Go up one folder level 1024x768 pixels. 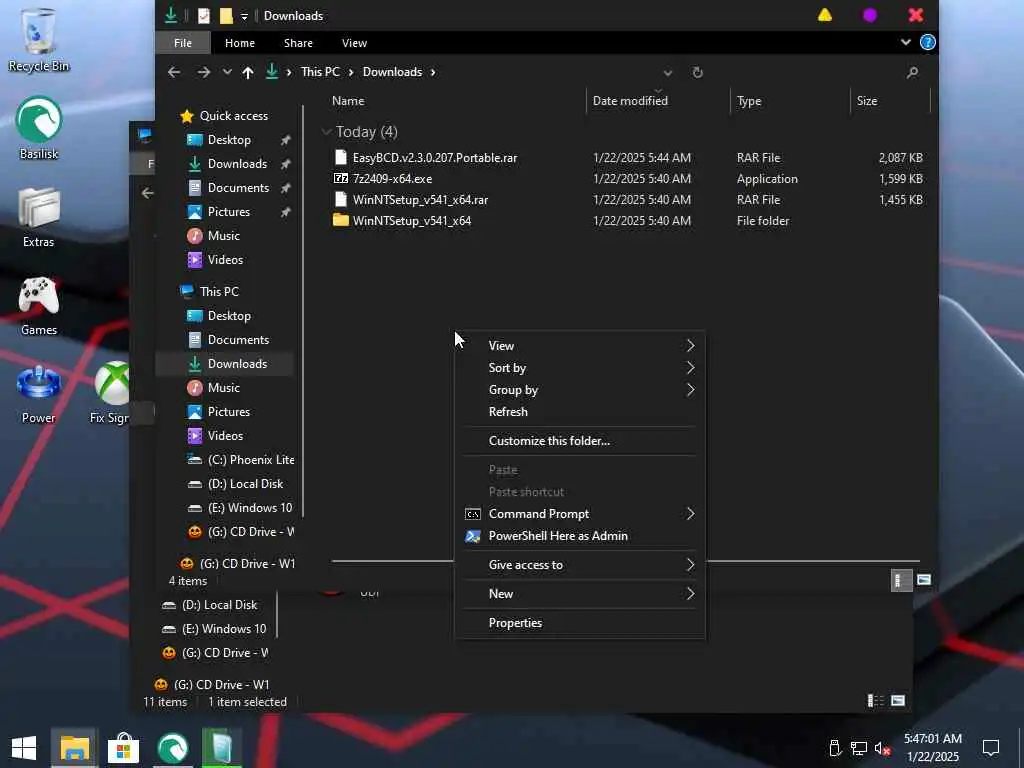(x=248, y=72)
